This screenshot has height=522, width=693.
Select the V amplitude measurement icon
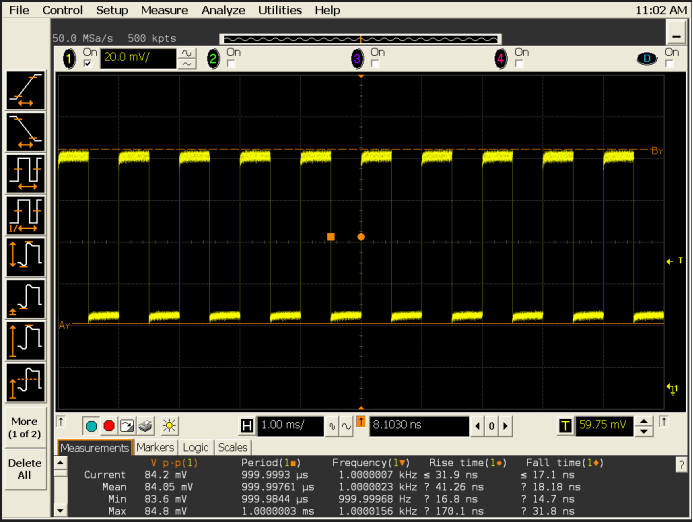(26, 382)
